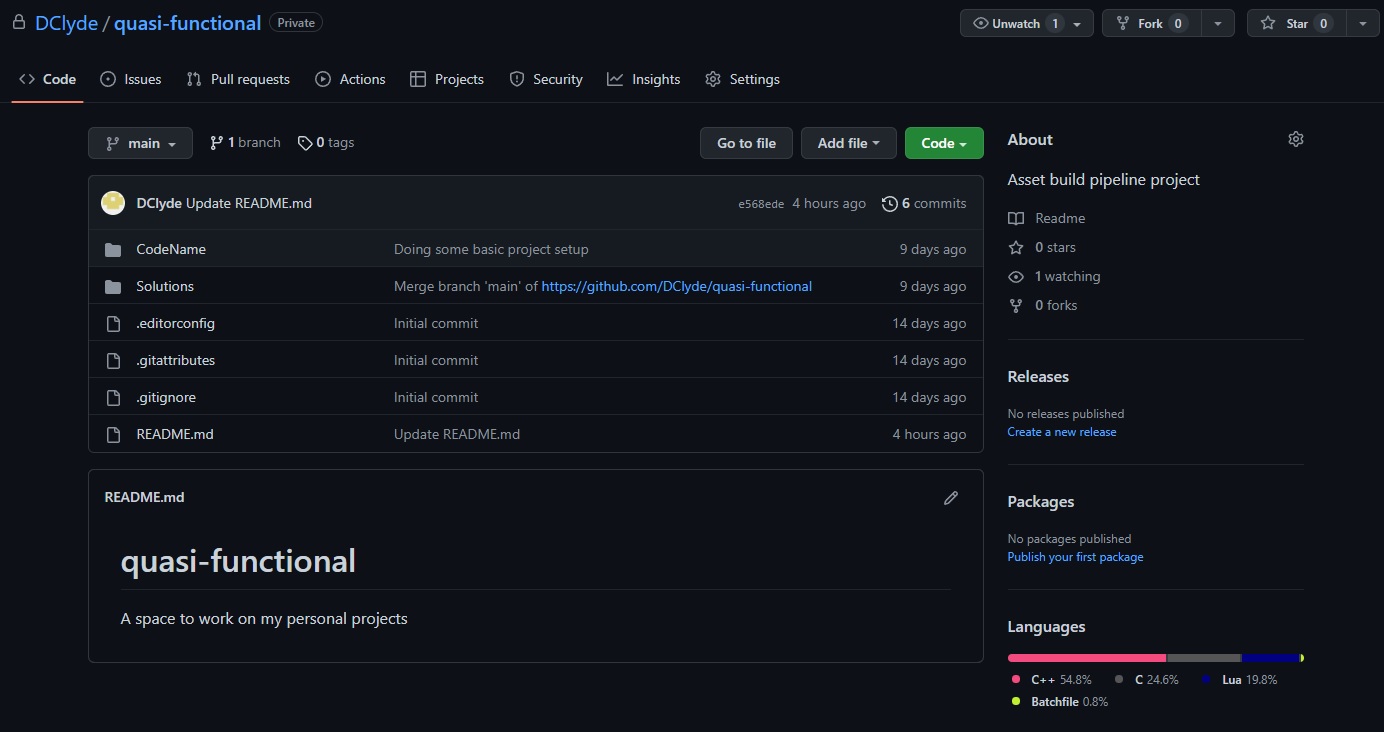Open the Star lists dropdown arrow

point(1362,23)
